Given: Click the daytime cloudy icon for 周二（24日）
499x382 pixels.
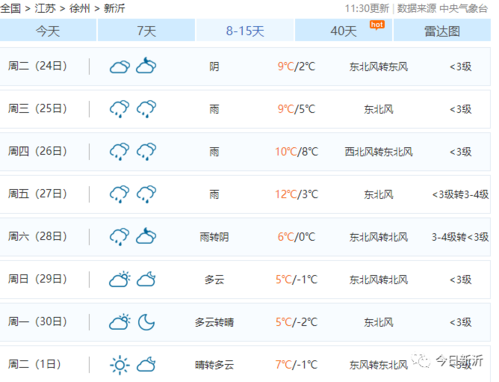Looking at the screenshot, I should pos(120,66).
